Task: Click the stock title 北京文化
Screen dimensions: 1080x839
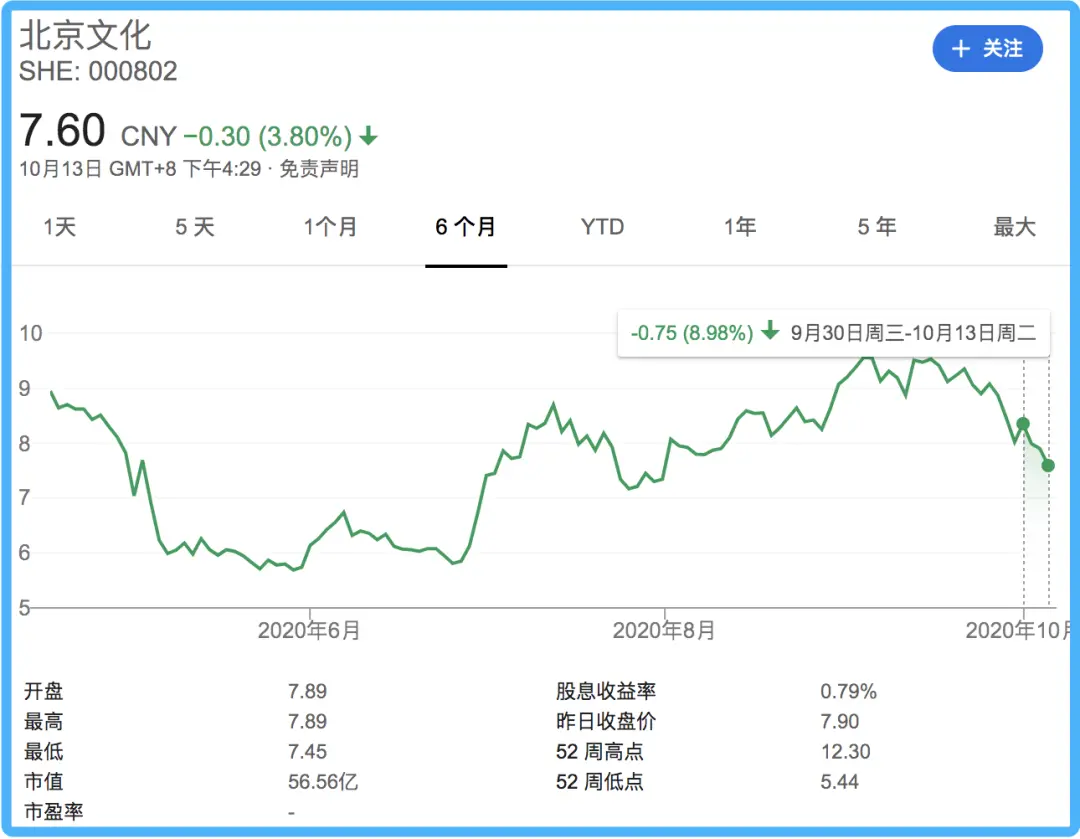Action: coord(85,35)
